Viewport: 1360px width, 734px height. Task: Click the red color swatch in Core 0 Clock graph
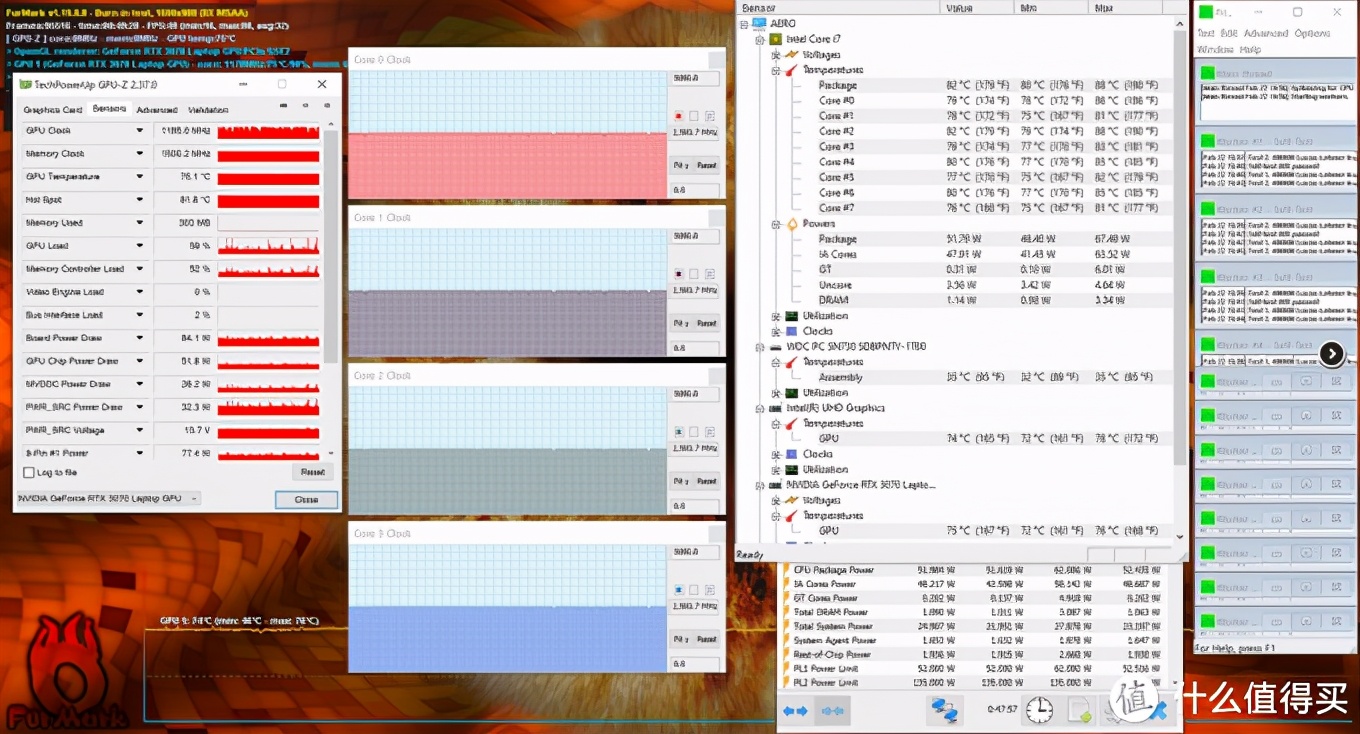tap(677, 116)
